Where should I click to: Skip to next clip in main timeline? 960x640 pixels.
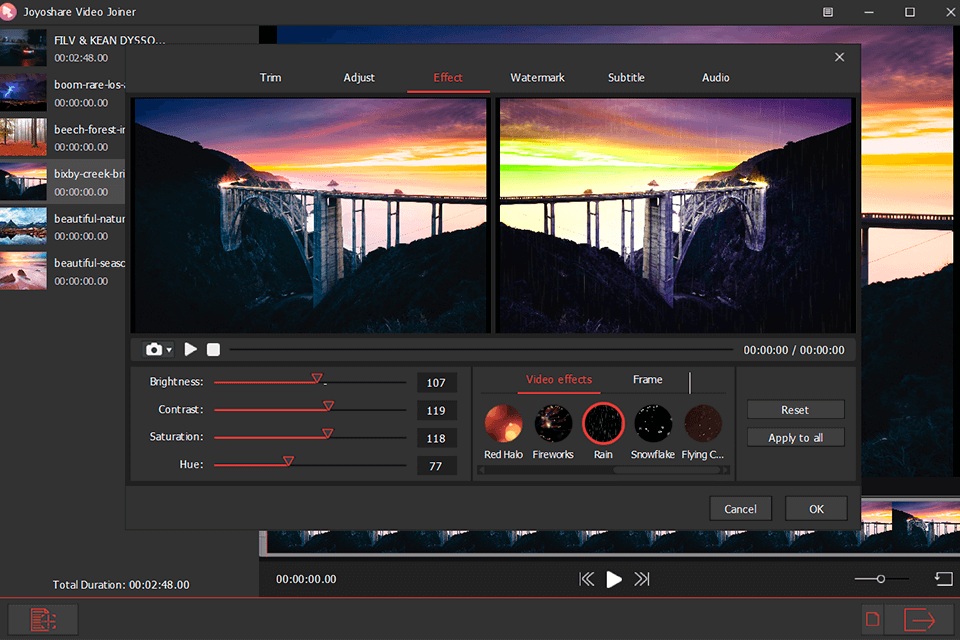coord(641,578)
